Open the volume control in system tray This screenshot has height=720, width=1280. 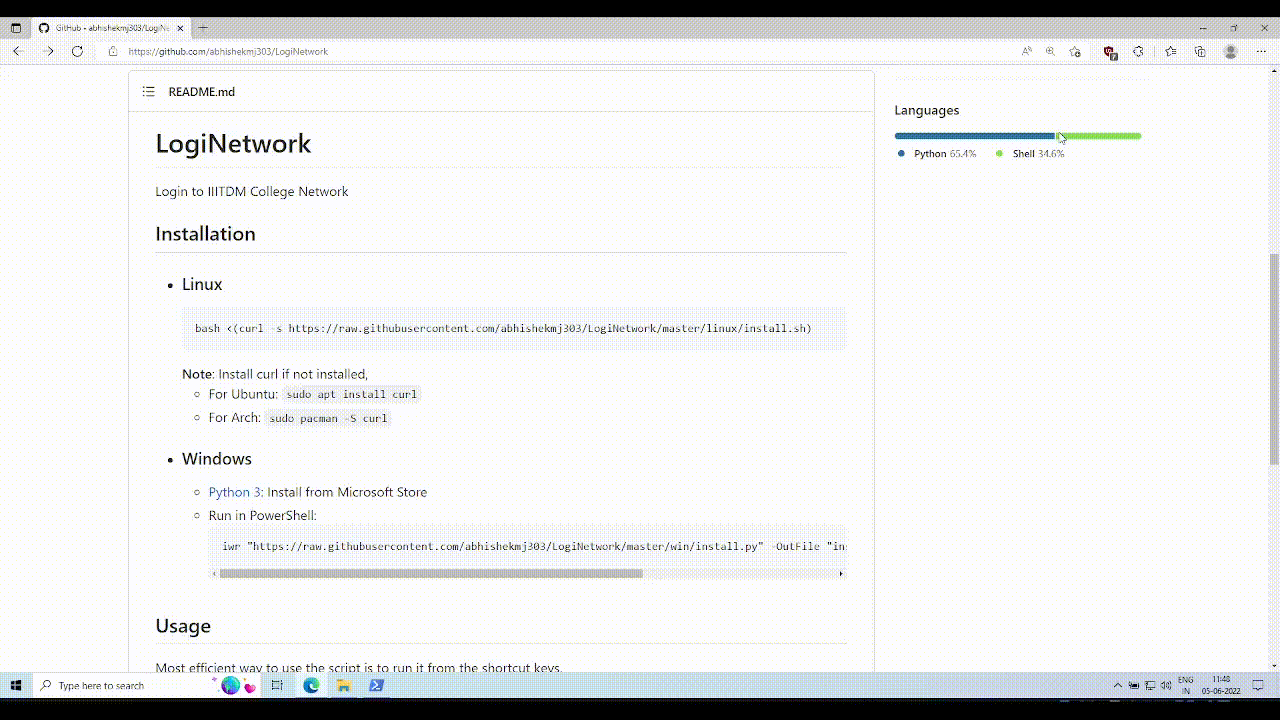point(1166,686)
